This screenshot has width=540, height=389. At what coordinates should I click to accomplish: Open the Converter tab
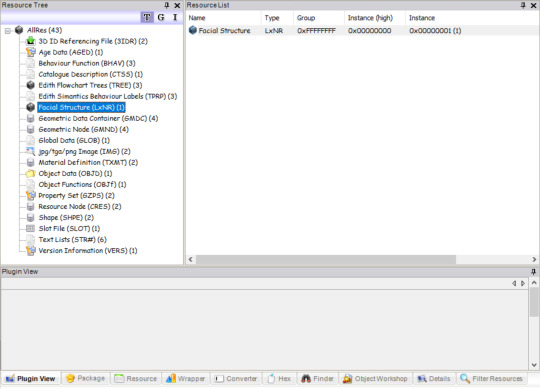click(x=236, y=379)
